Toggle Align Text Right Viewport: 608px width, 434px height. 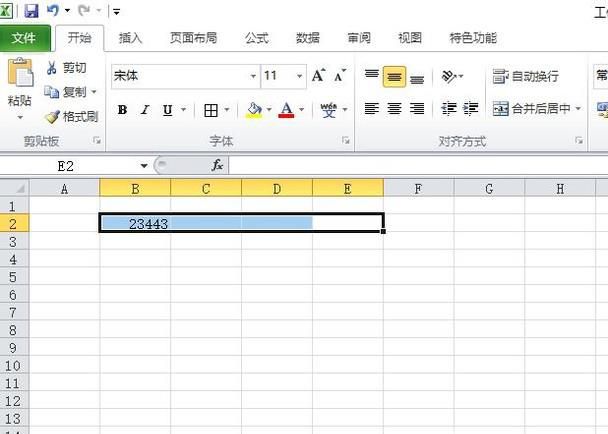pos(417,109)
